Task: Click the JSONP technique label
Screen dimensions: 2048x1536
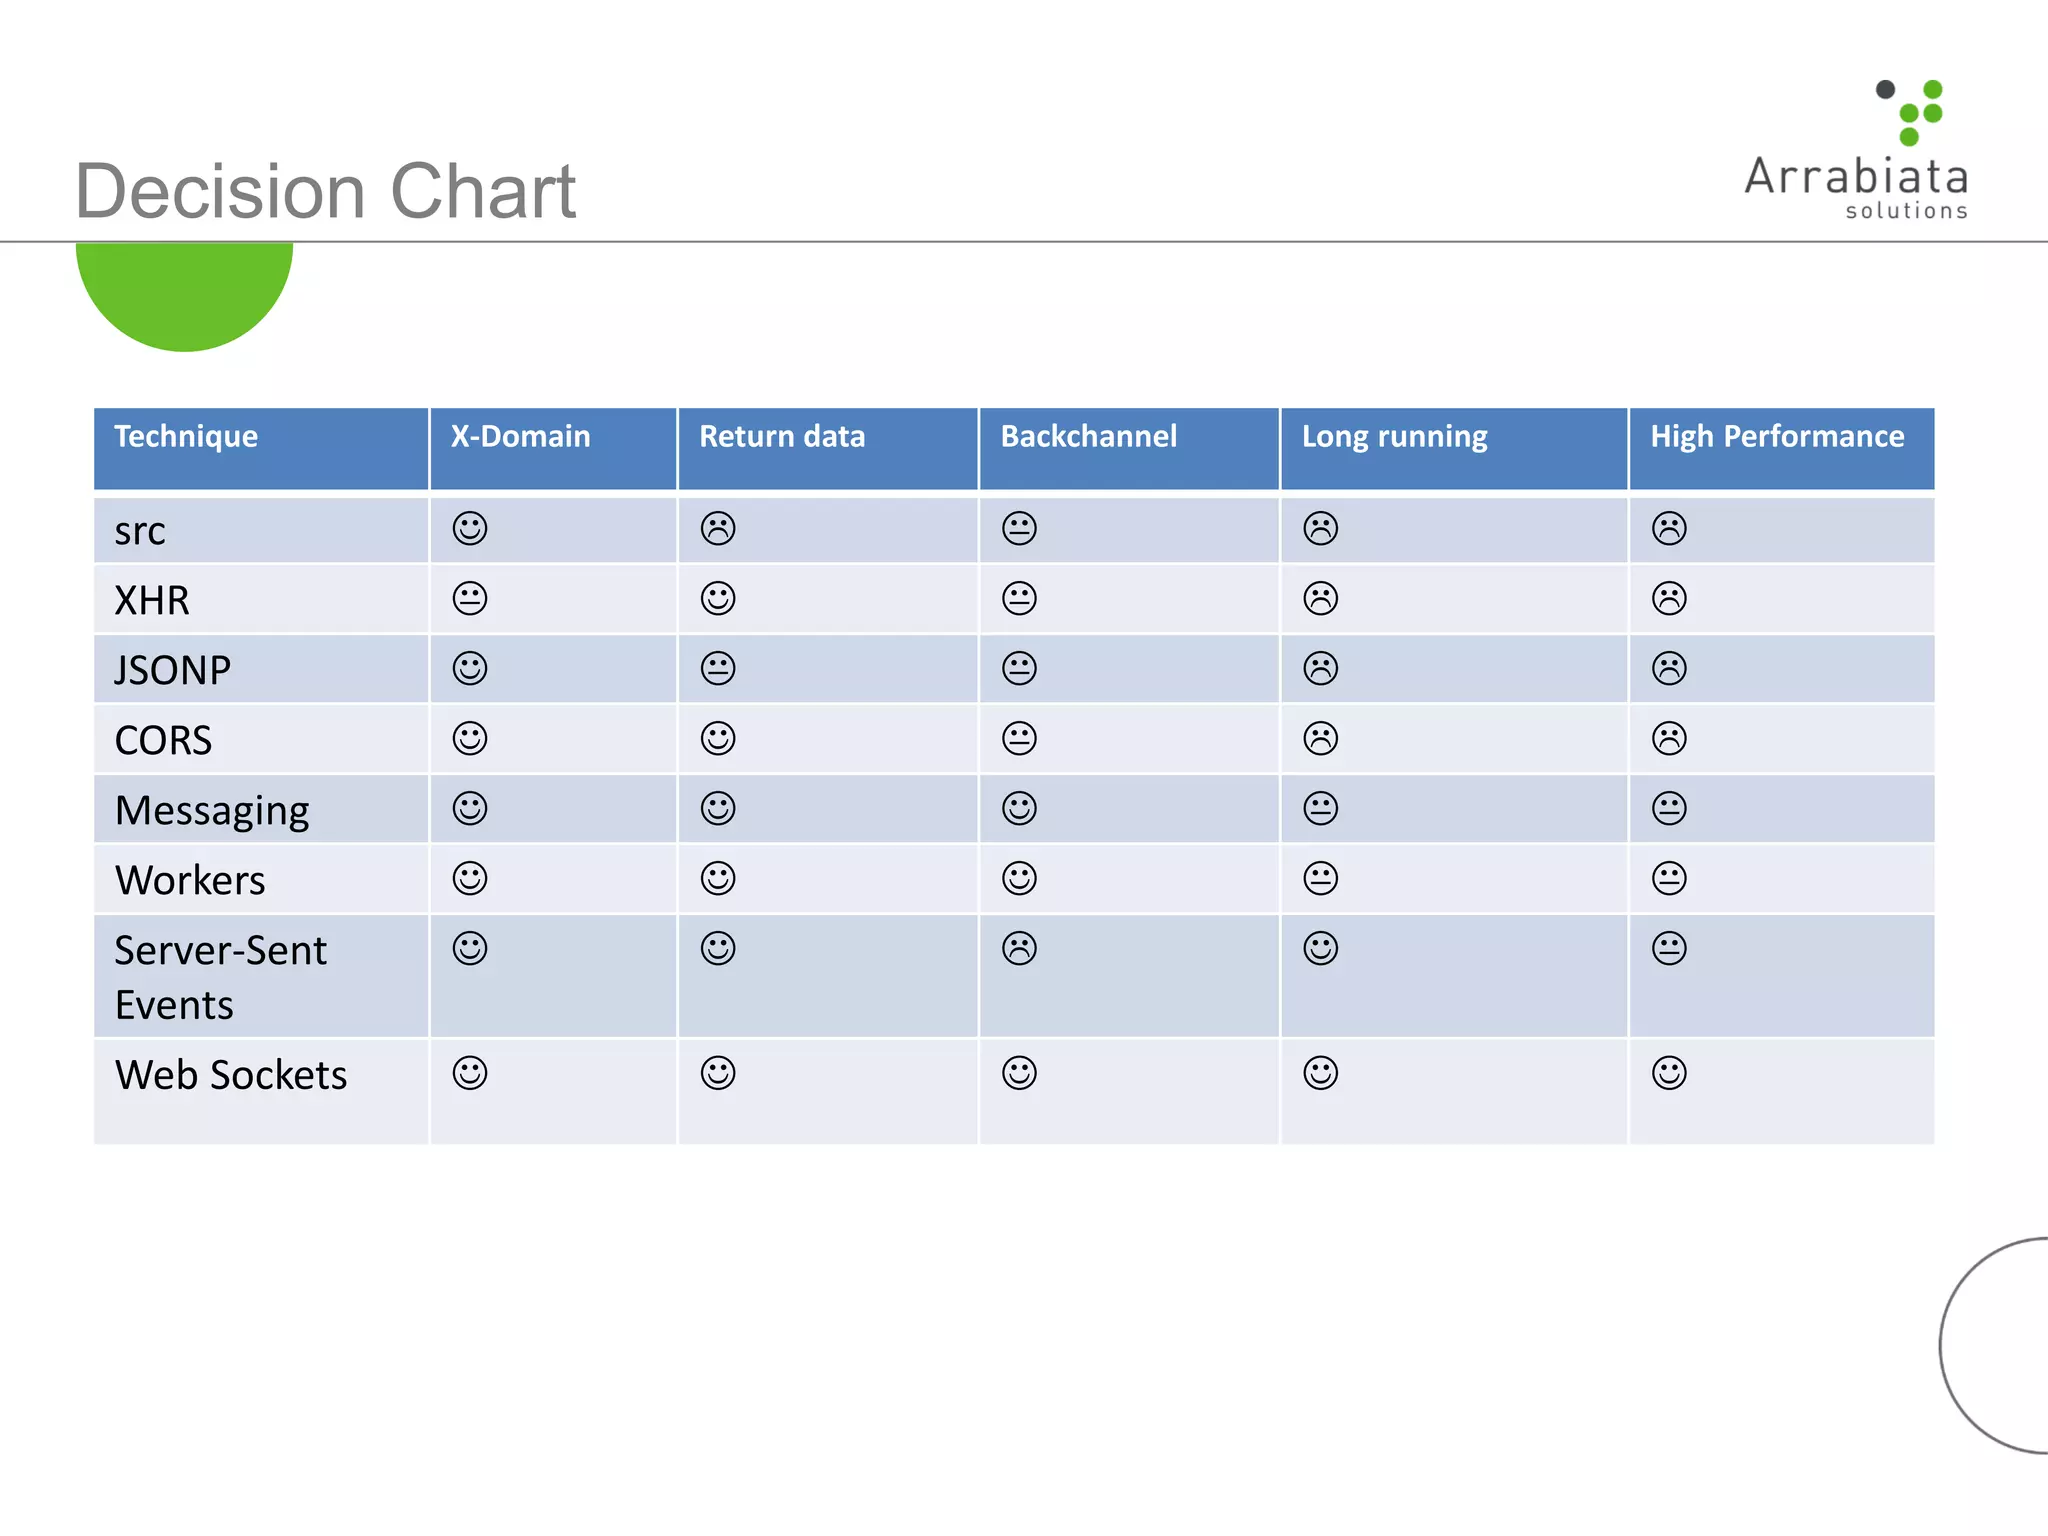Action: pos(173,670)
